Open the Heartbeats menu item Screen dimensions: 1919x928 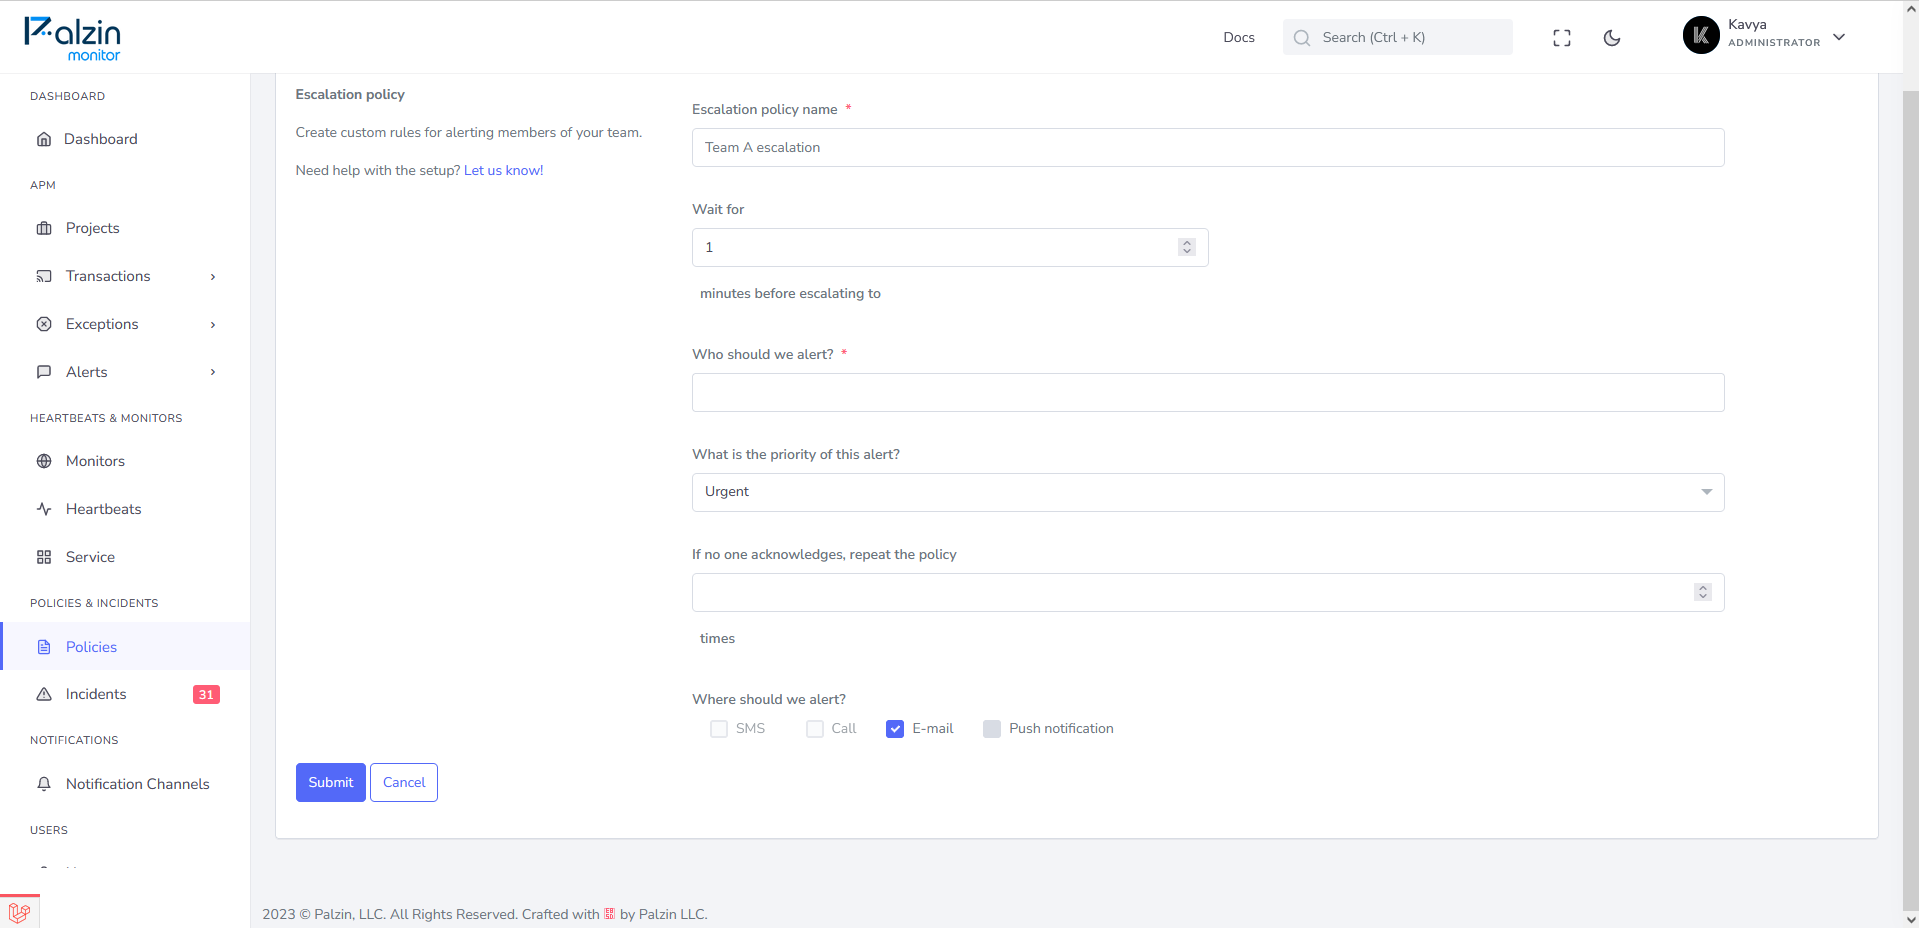point(125,509)
